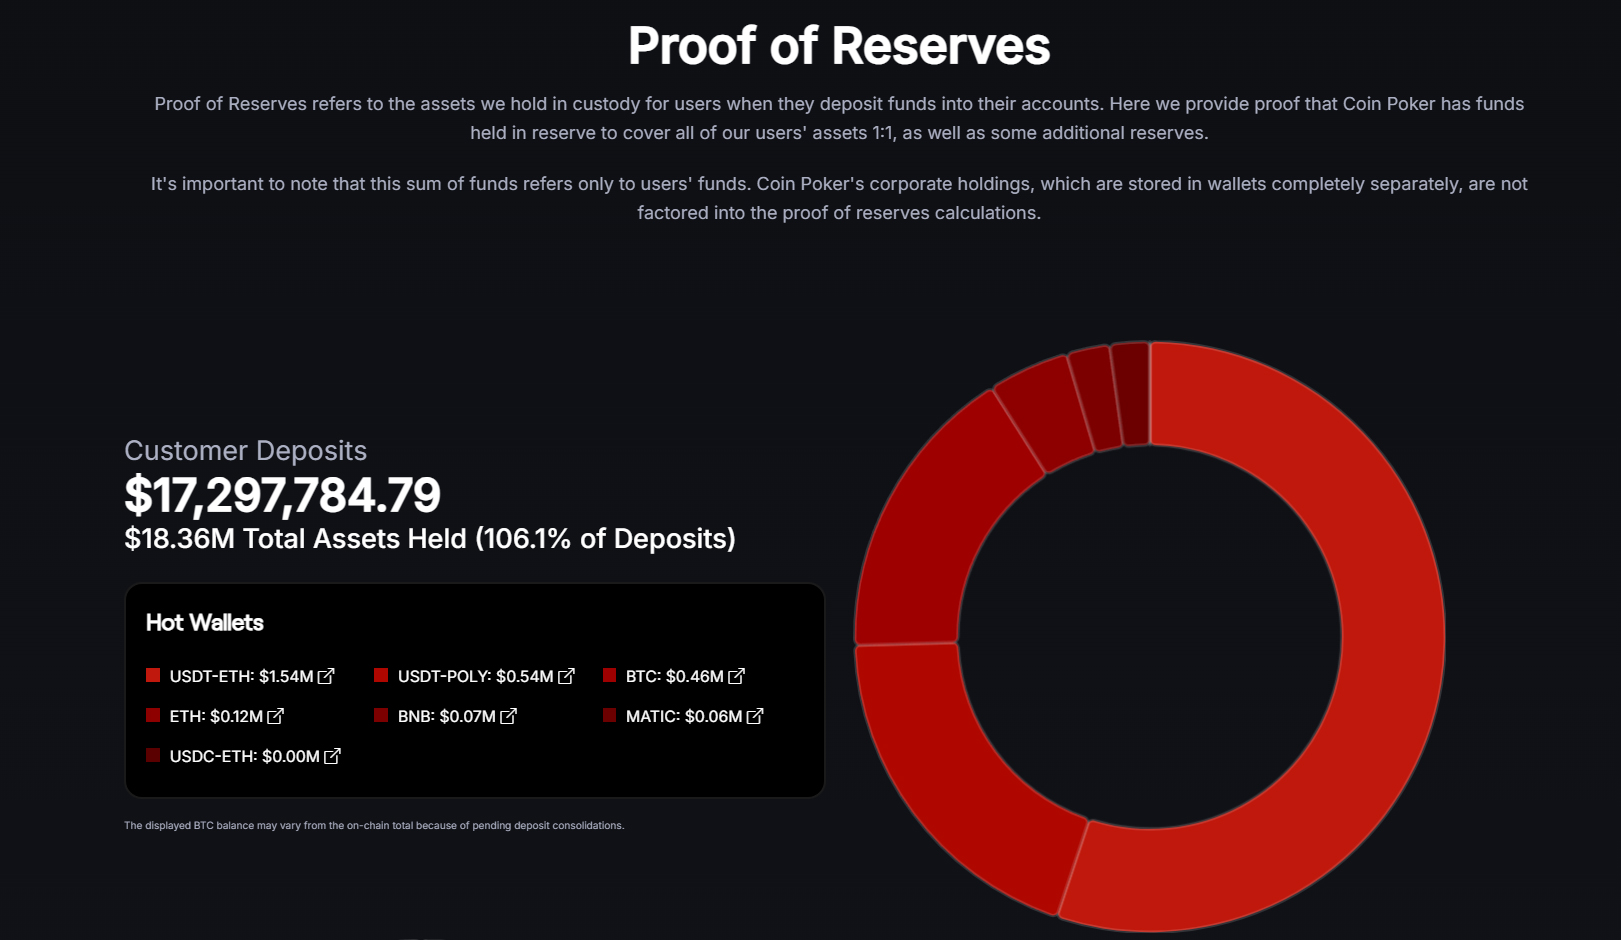The image size is (1621, 940).
Task: Click the MATIC wallet external link icon
Action: tap(755, 716)
